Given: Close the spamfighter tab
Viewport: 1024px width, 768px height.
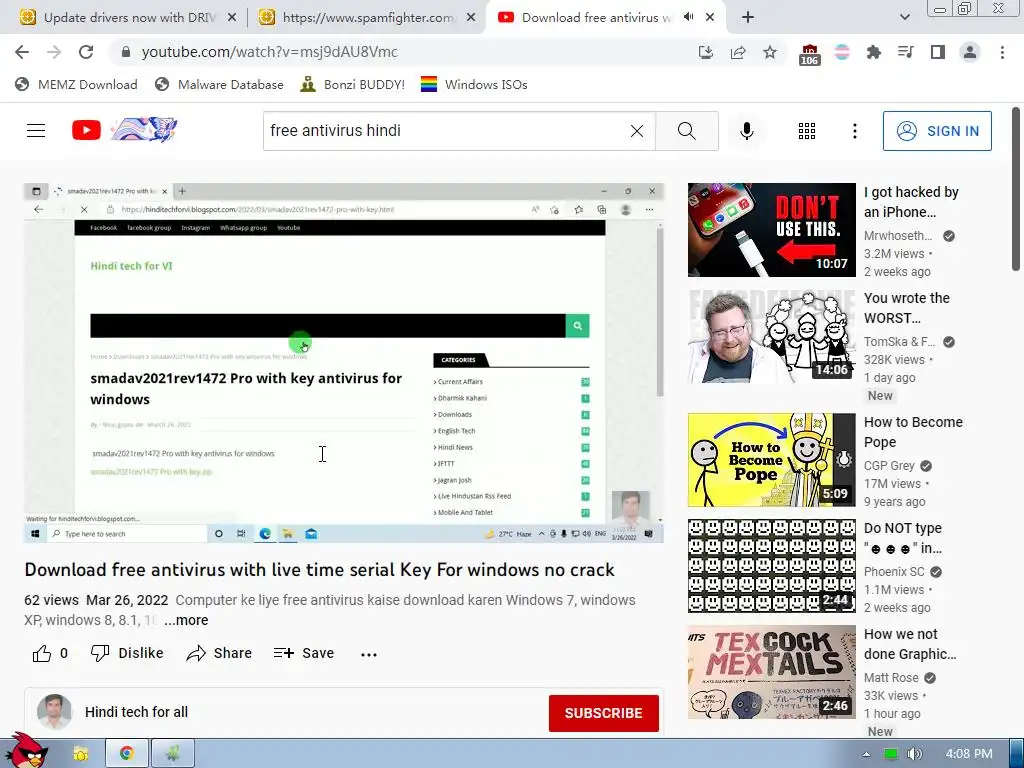Looking at the screenshot, I should (470, 18).
